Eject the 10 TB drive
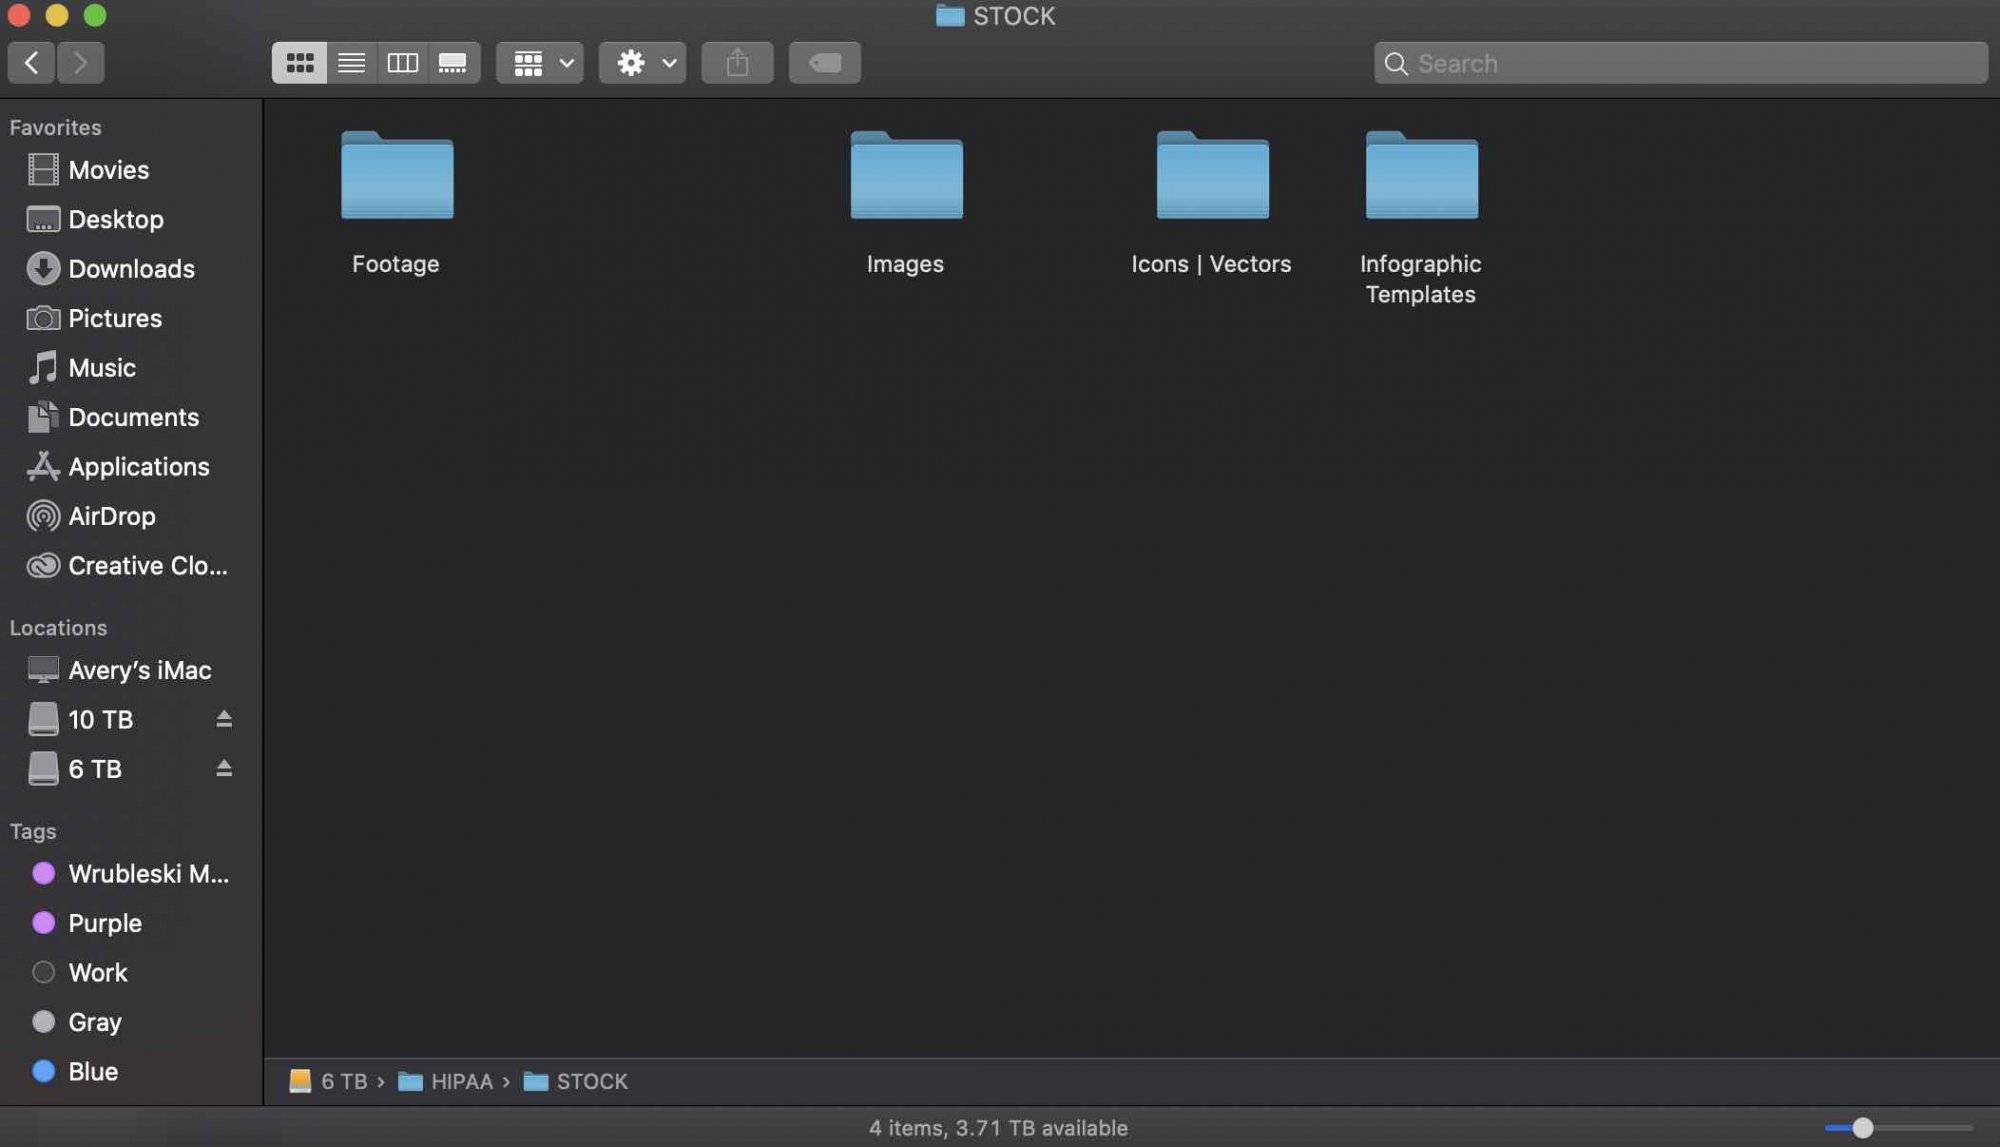The width and height of the screenshot is (2000, 1147). (x=224, y=719)
